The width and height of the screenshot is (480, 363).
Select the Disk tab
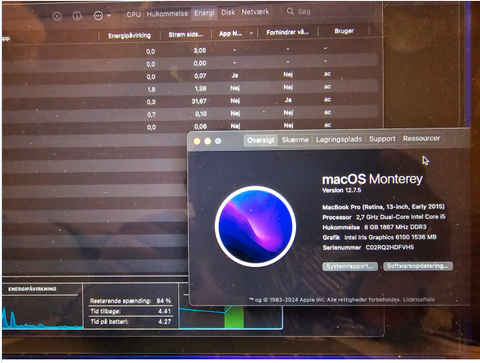228,12
